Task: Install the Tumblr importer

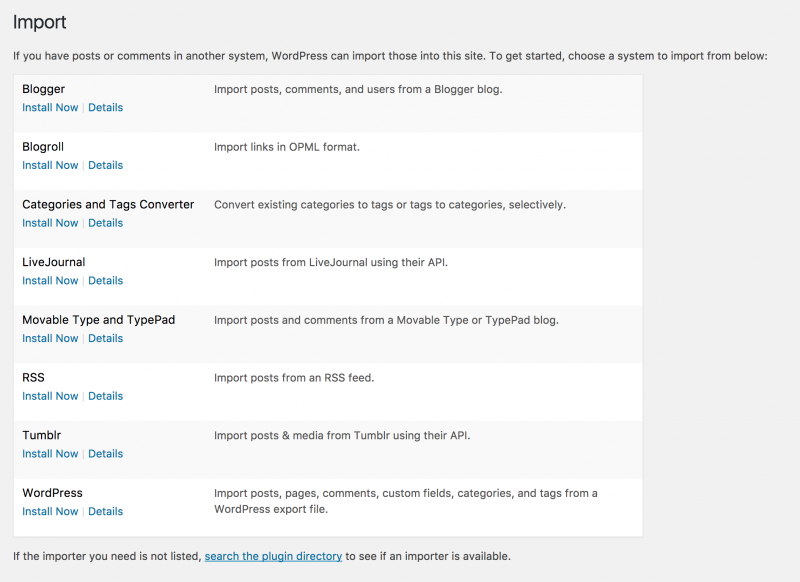Action: tap(50, 453)
